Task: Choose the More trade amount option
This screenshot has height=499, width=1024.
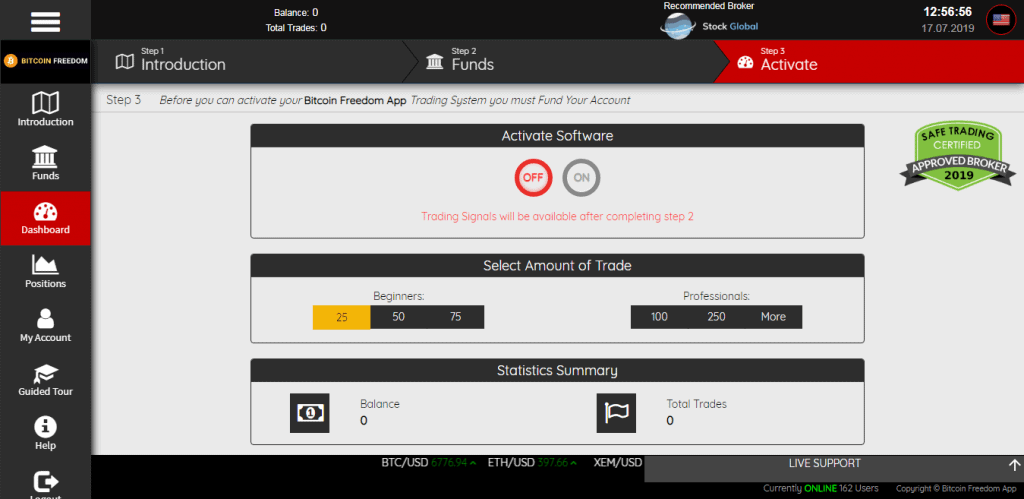Action: tap(773, 317)
